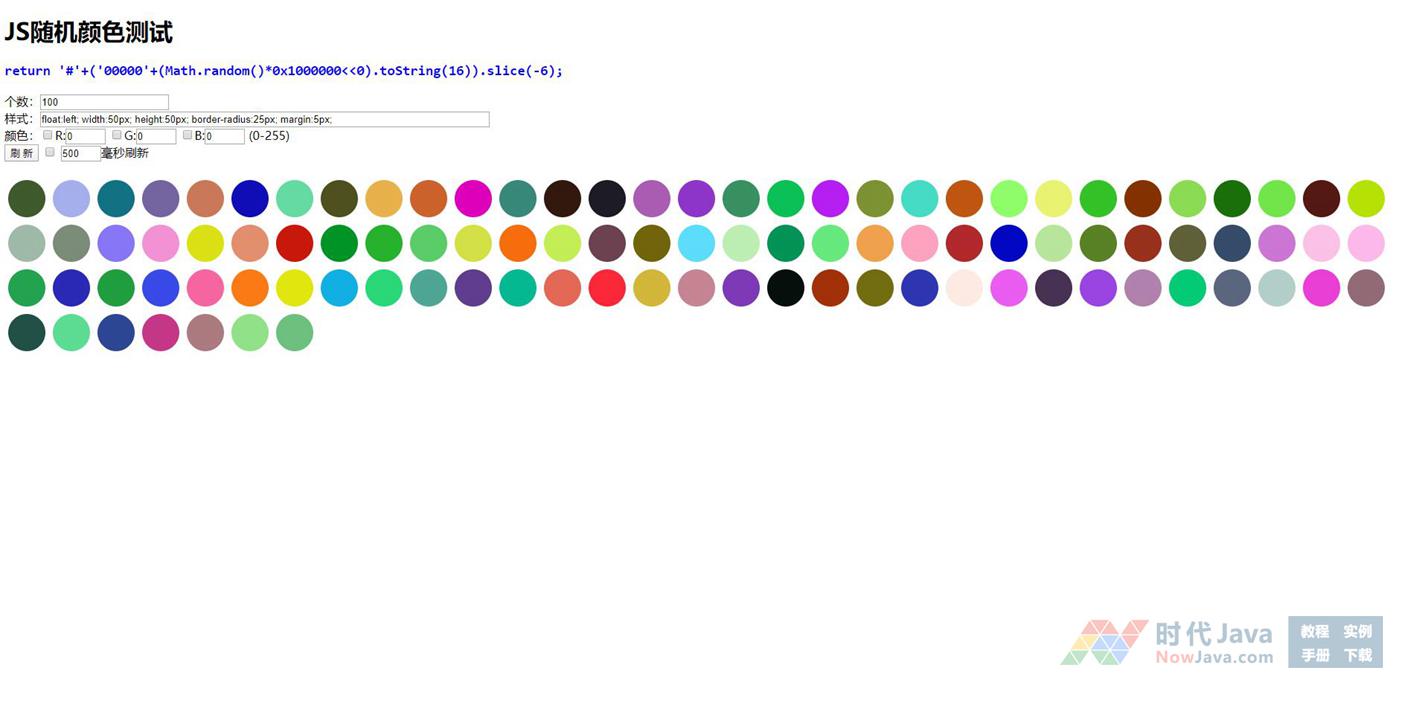
Task: Check the B color checkbox
Action: [x=187, y=135]
